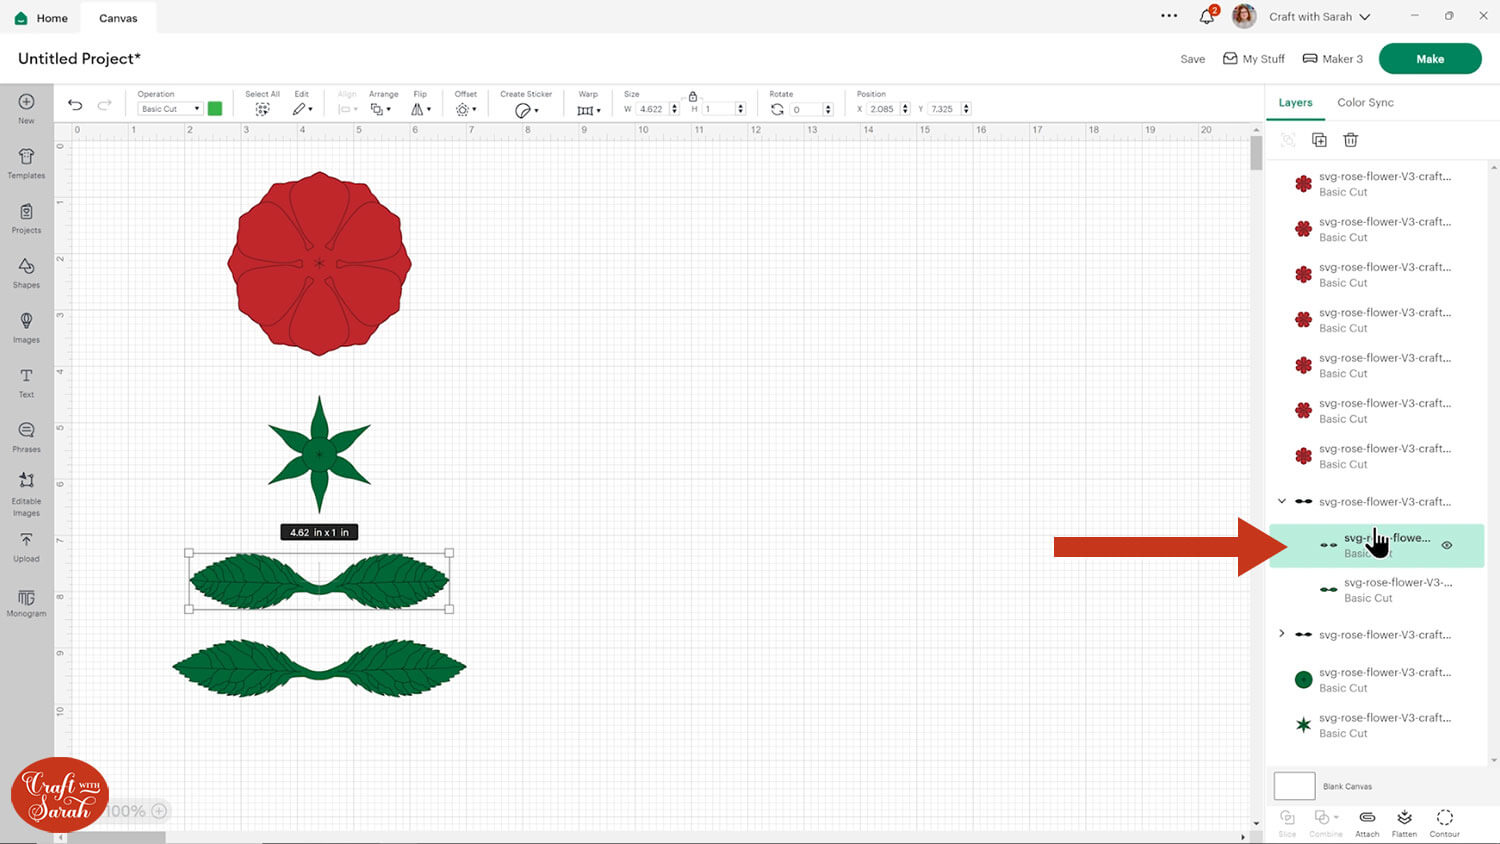
Task: Hide the highlighted leaf layer with eye icon
Action: click(x=1446, y=545)
